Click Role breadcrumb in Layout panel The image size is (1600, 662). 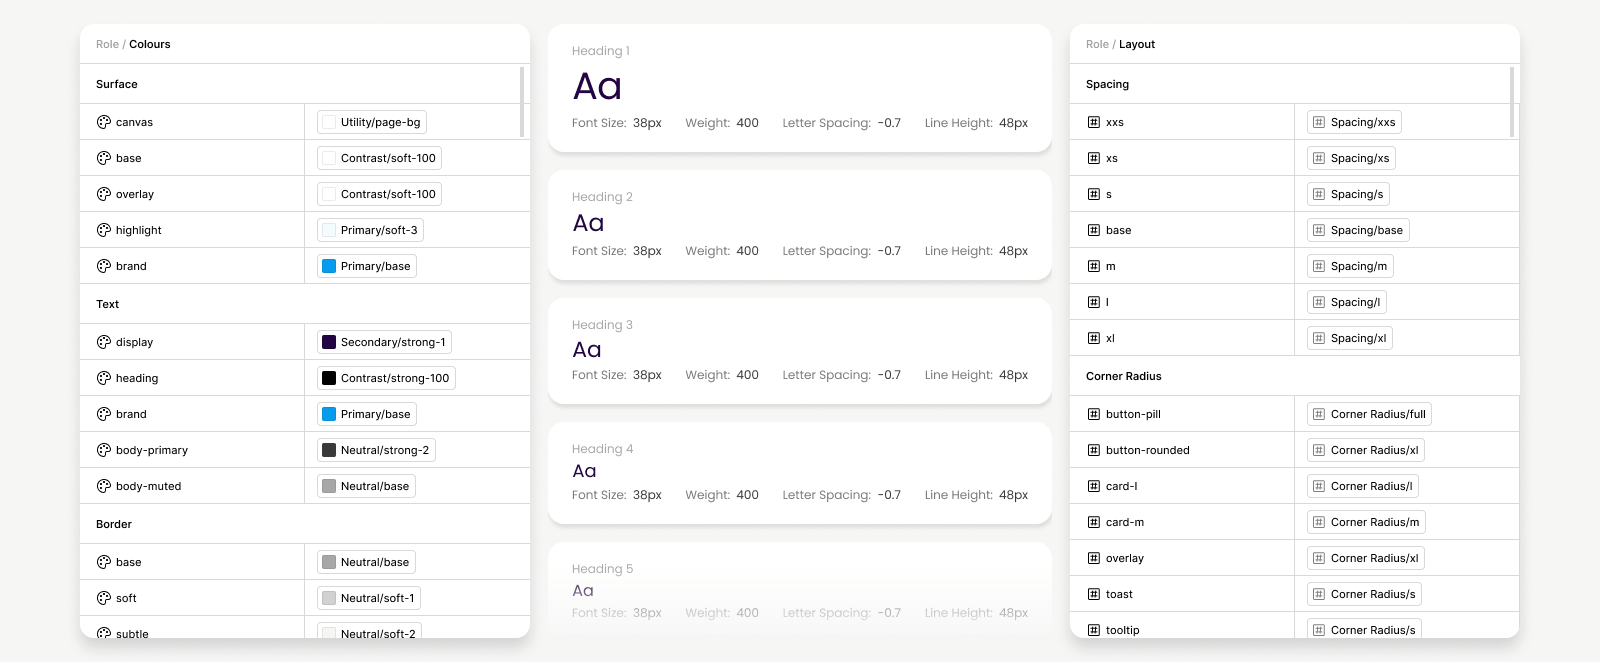[1097, 44]
